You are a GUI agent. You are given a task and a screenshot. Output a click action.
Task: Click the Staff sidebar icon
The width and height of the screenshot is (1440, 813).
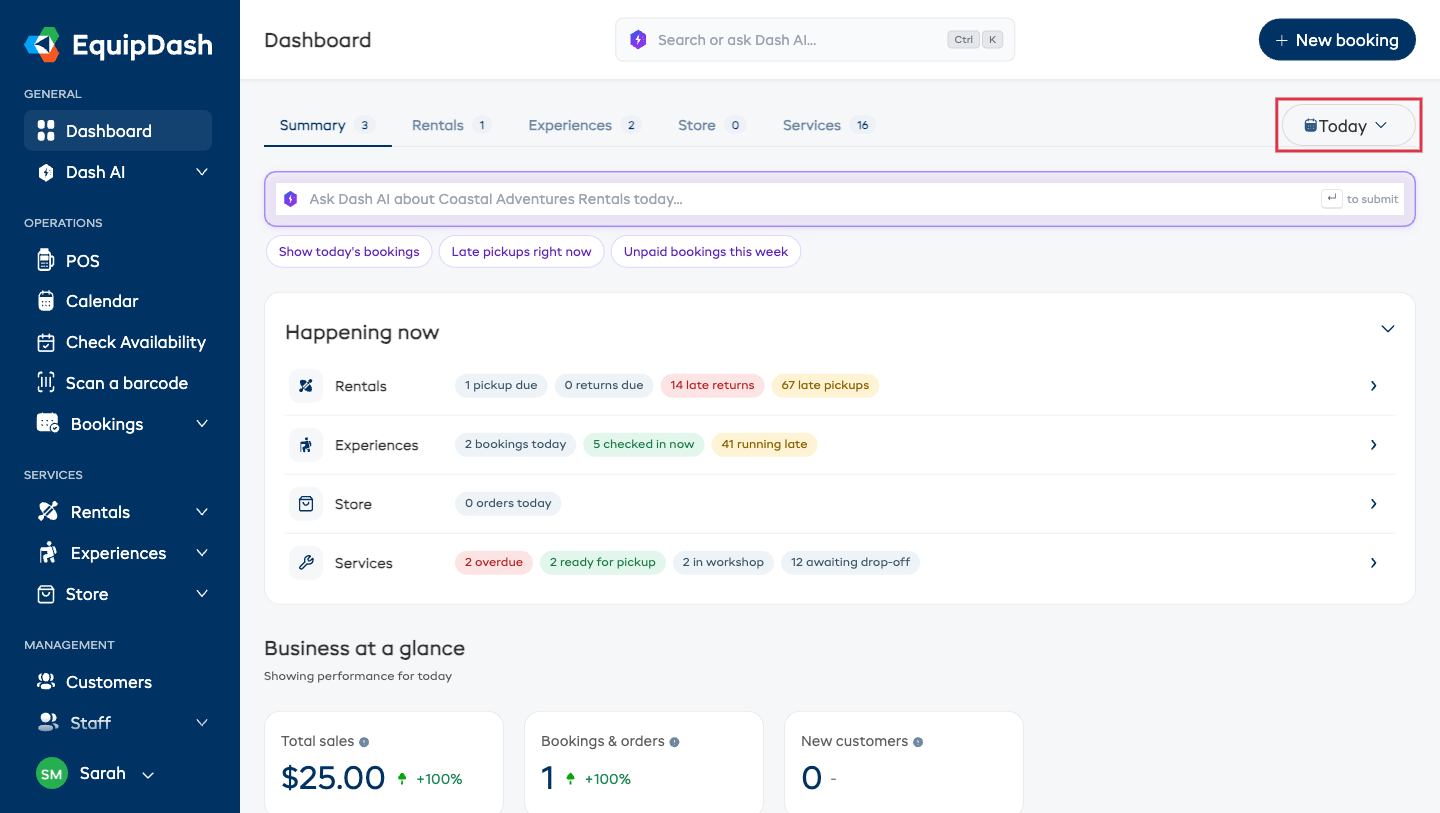tap(47, 722)
